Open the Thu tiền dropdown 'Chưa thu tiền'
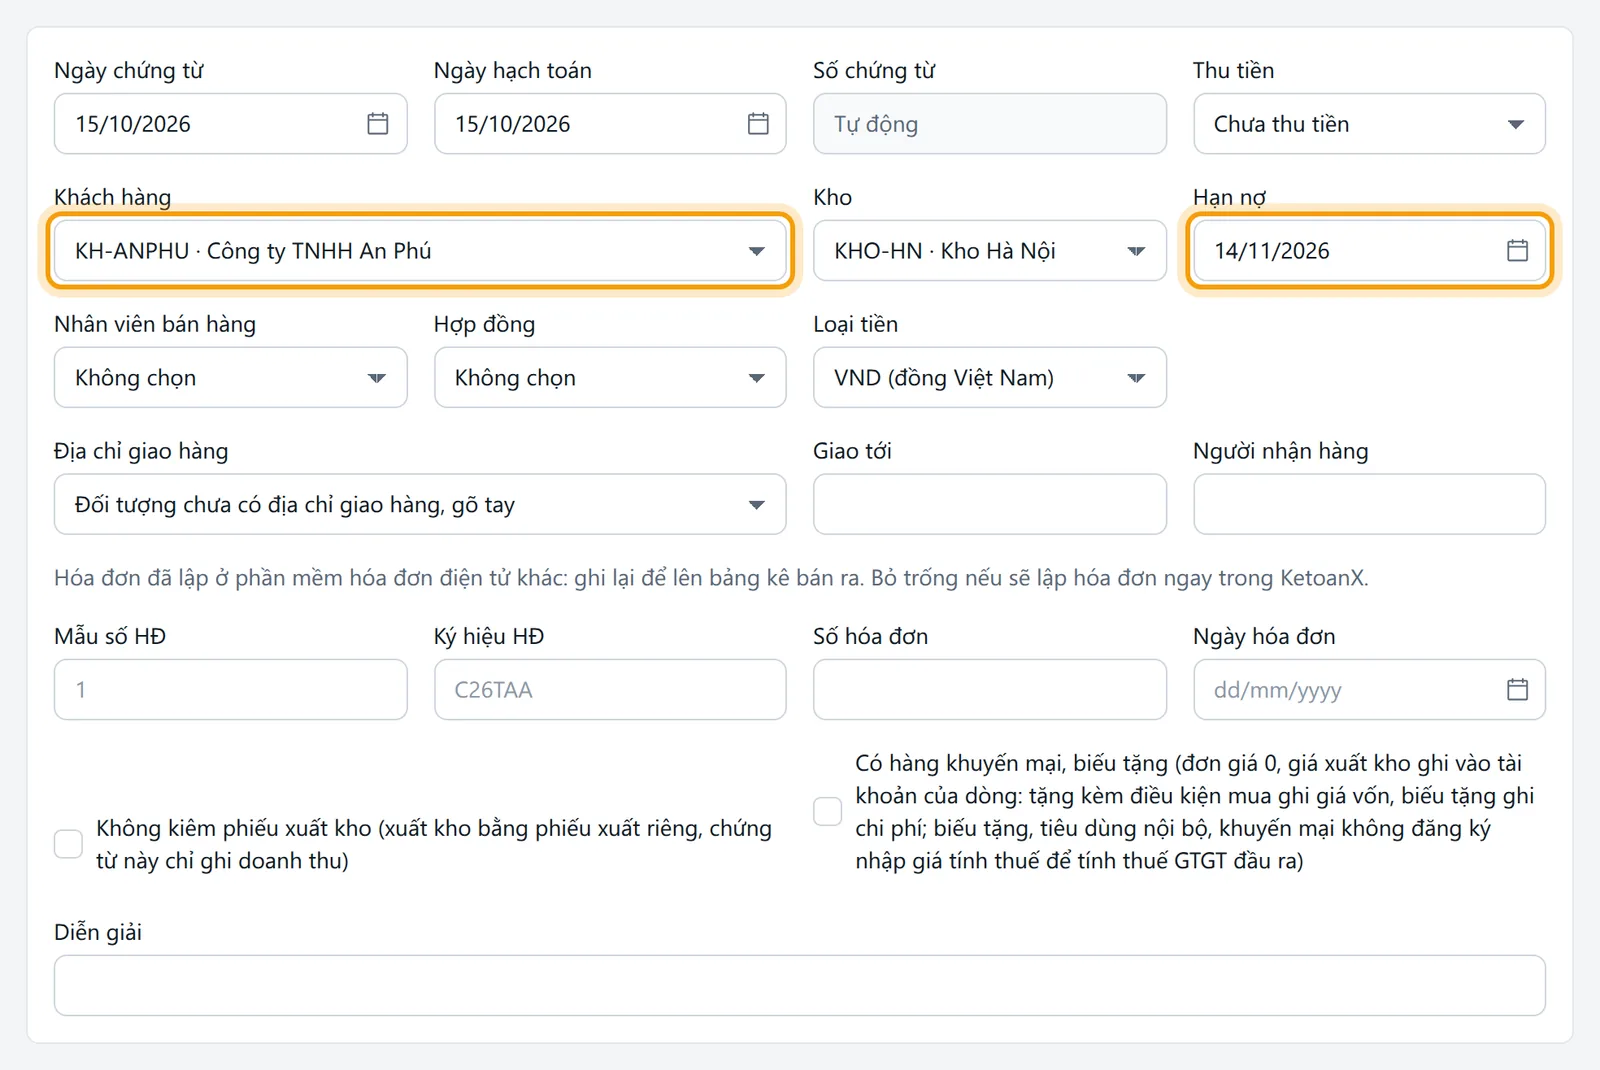The height and width of the screenshot is (1070, 1600). pos(1369,124)
